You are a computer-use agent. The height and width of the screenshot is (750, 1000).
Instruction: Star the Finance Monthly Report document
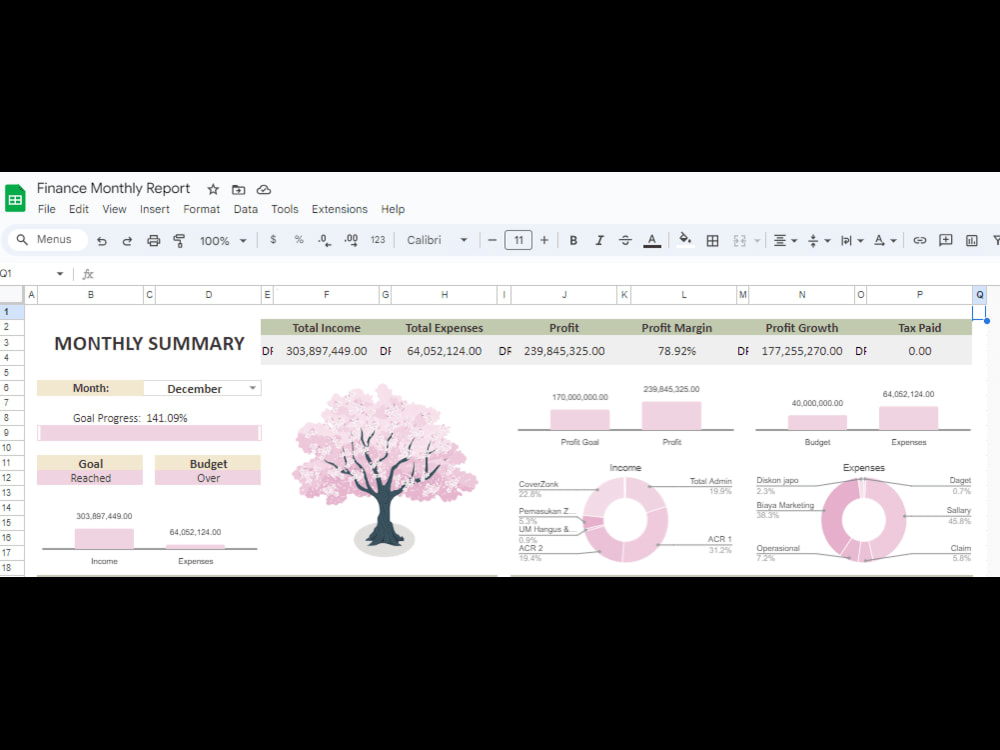[x=213, y=189]
